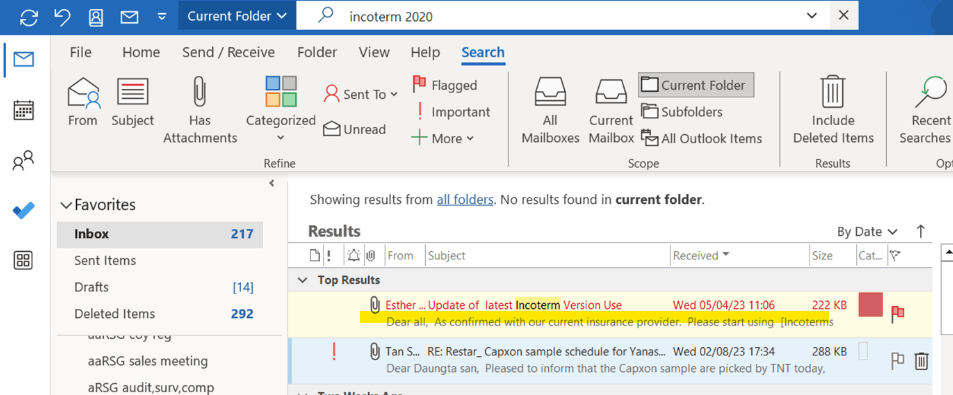Follow the all folders link
This screenshot has width=953, height=395.
[465, 199]
